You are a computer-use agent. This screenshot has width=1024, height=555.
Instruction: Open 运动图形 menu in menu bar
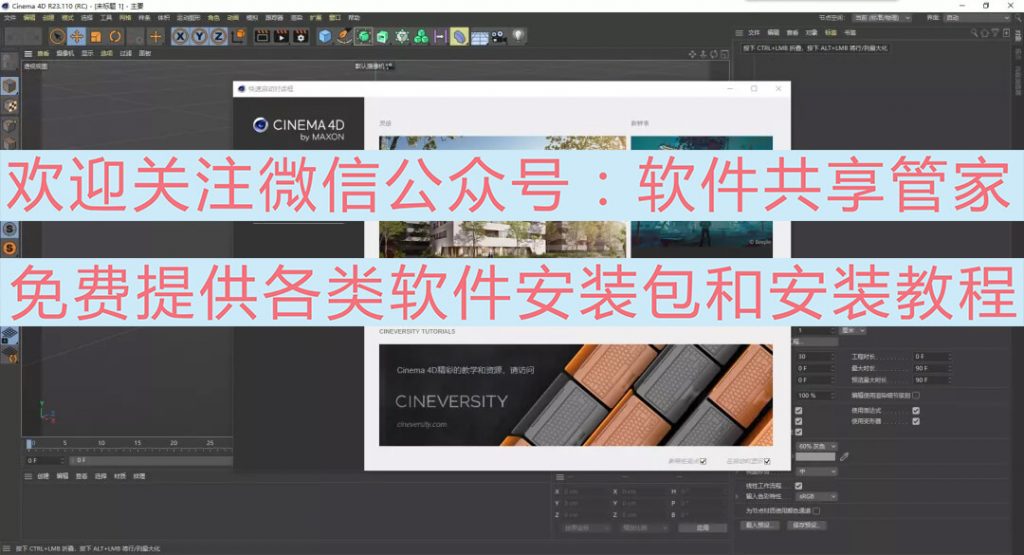[x=188, y=18]
